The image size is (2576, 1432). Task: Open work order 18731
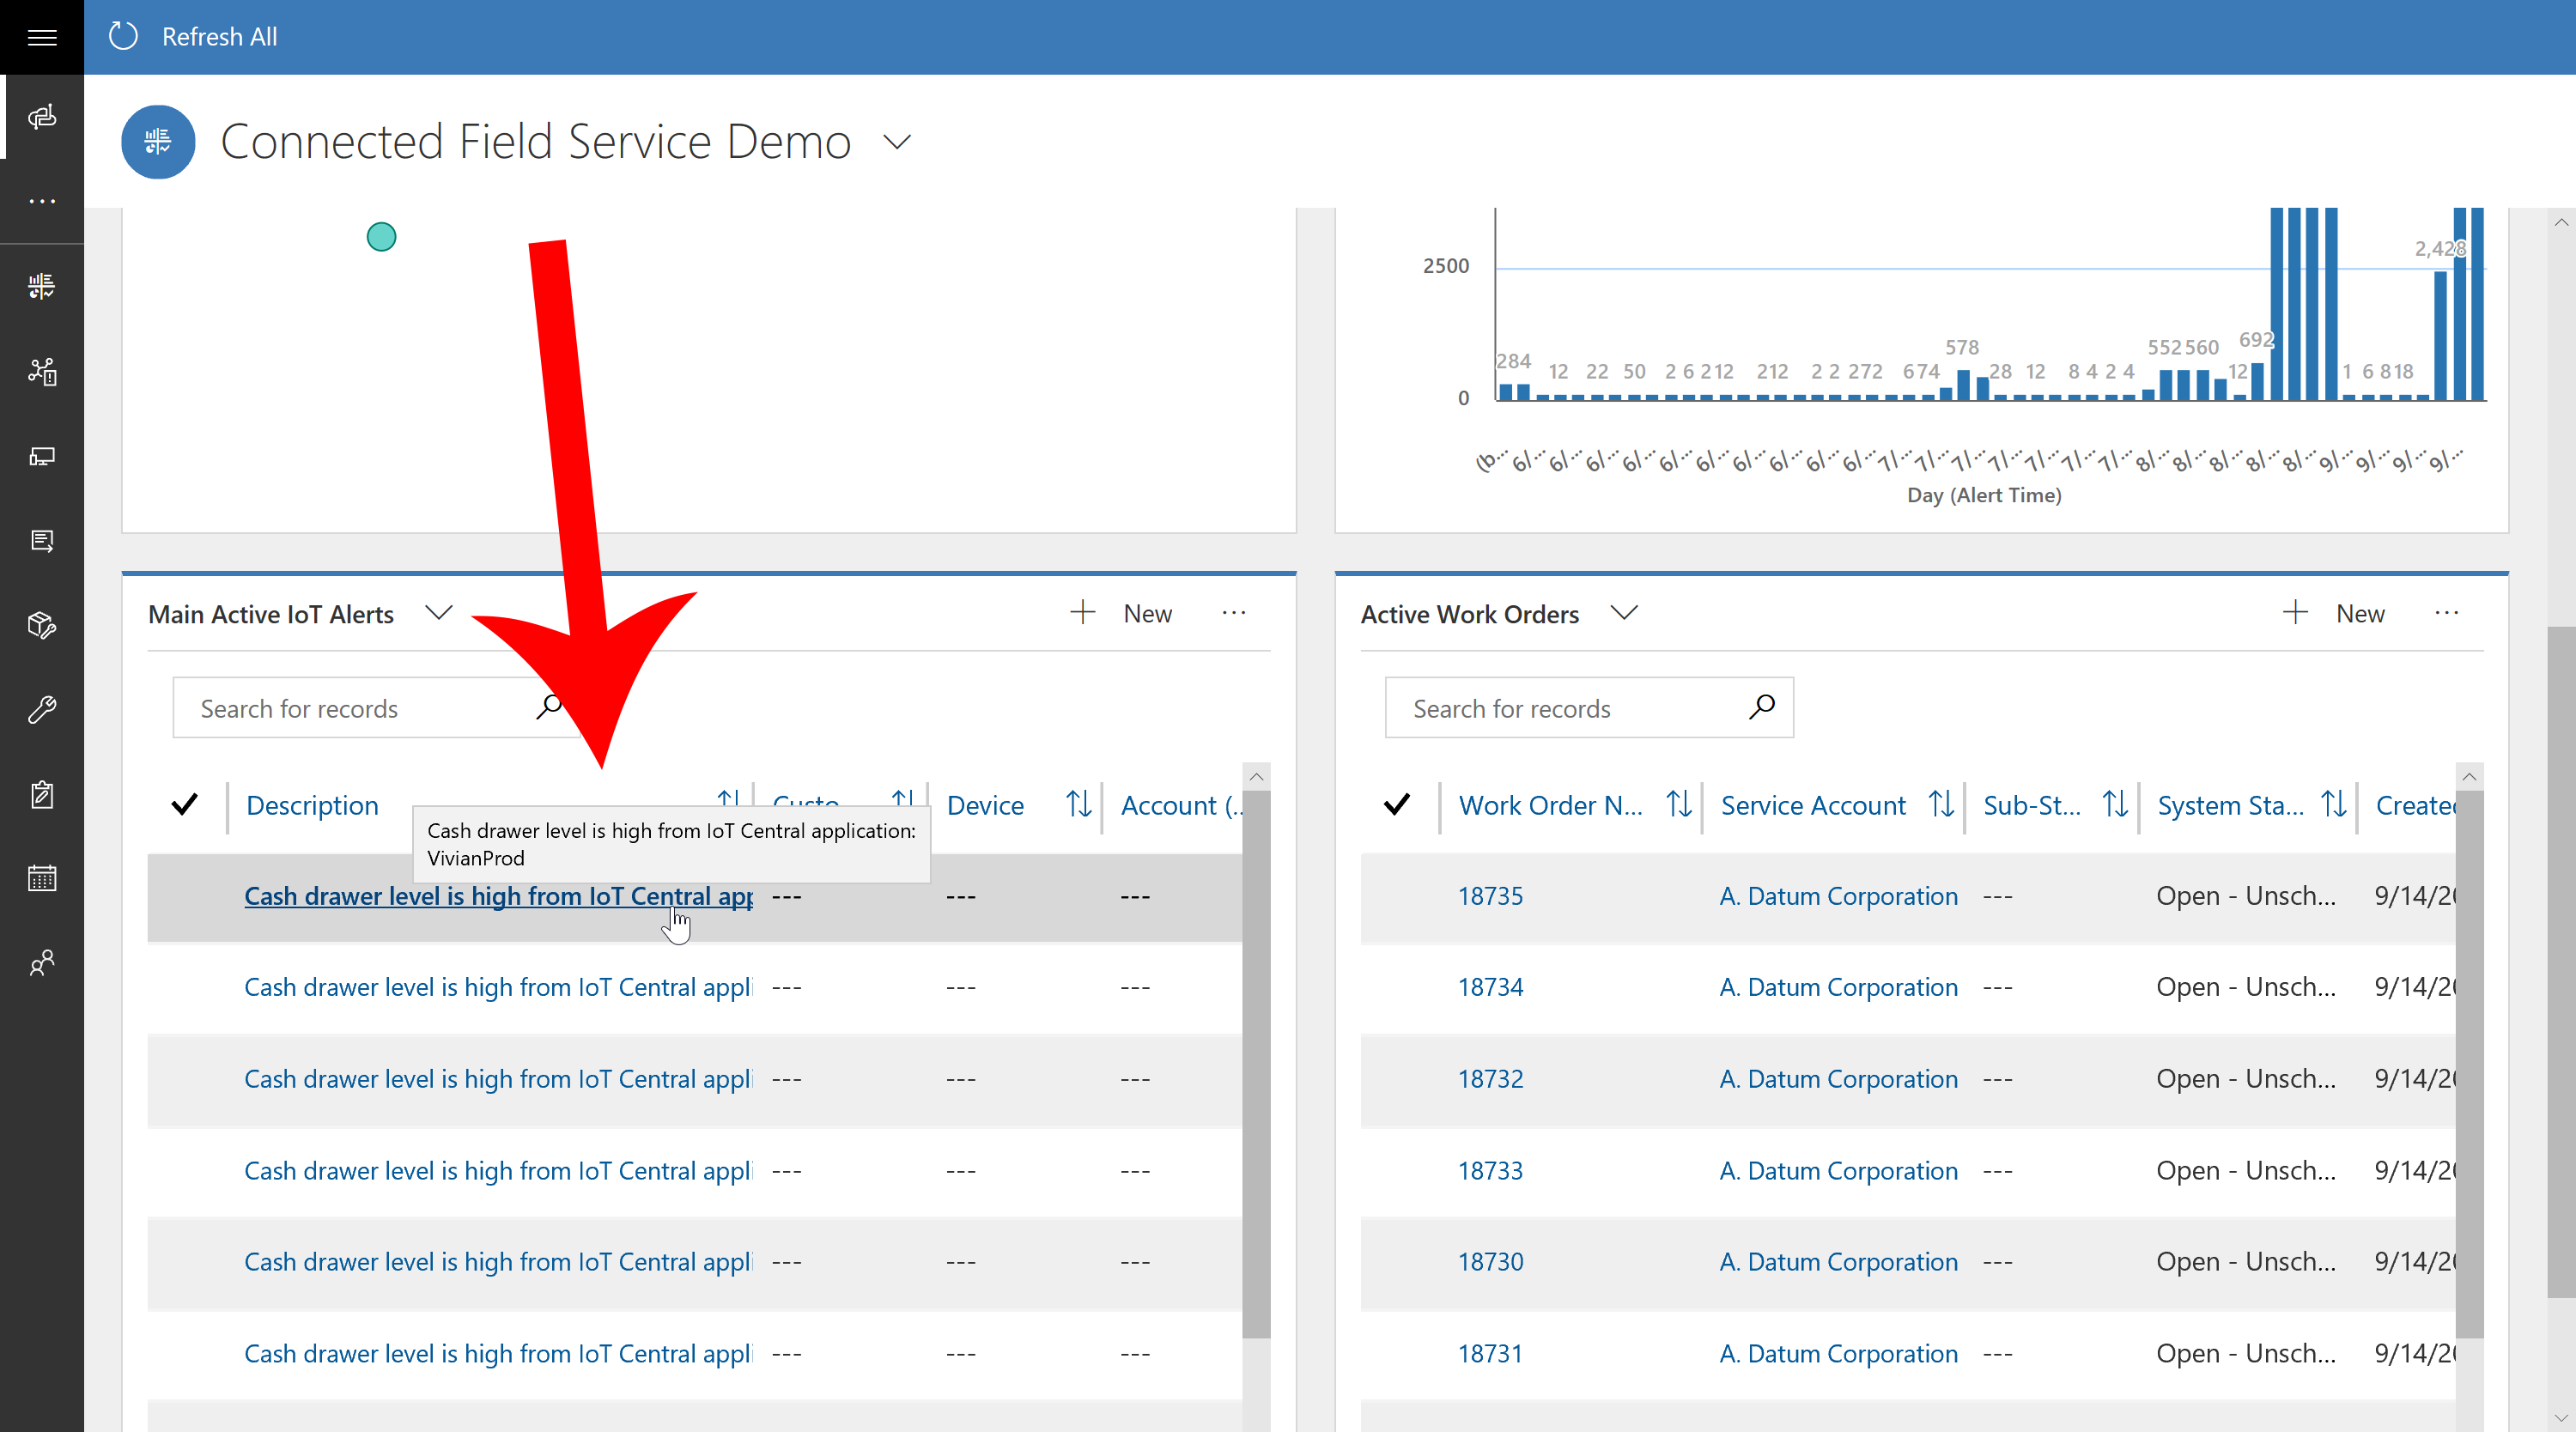[1490, 1353]
